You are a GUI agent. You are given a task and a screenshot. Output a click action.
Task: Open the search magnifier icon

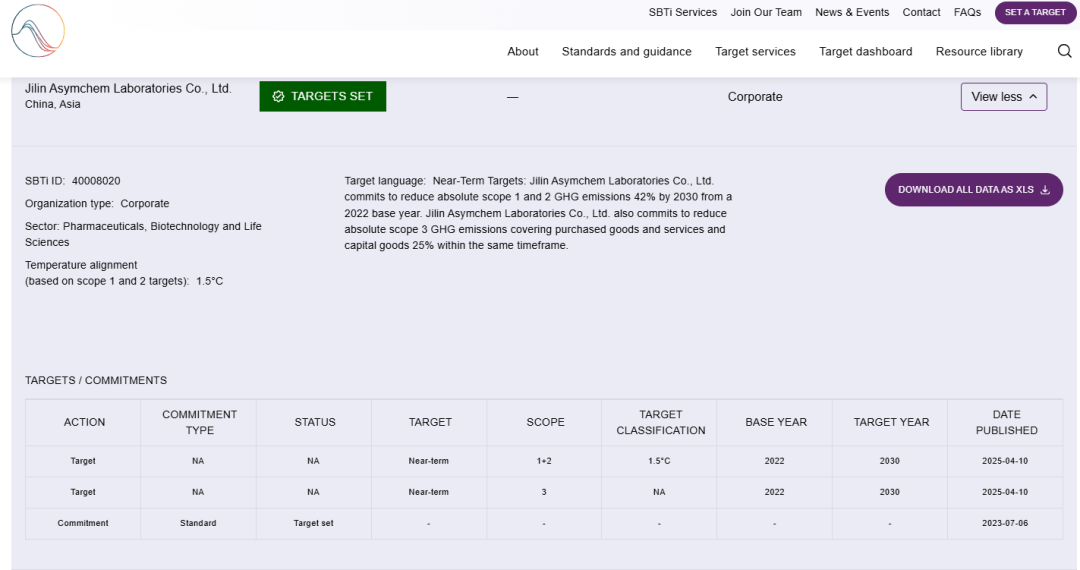(x=1064, y=51)
